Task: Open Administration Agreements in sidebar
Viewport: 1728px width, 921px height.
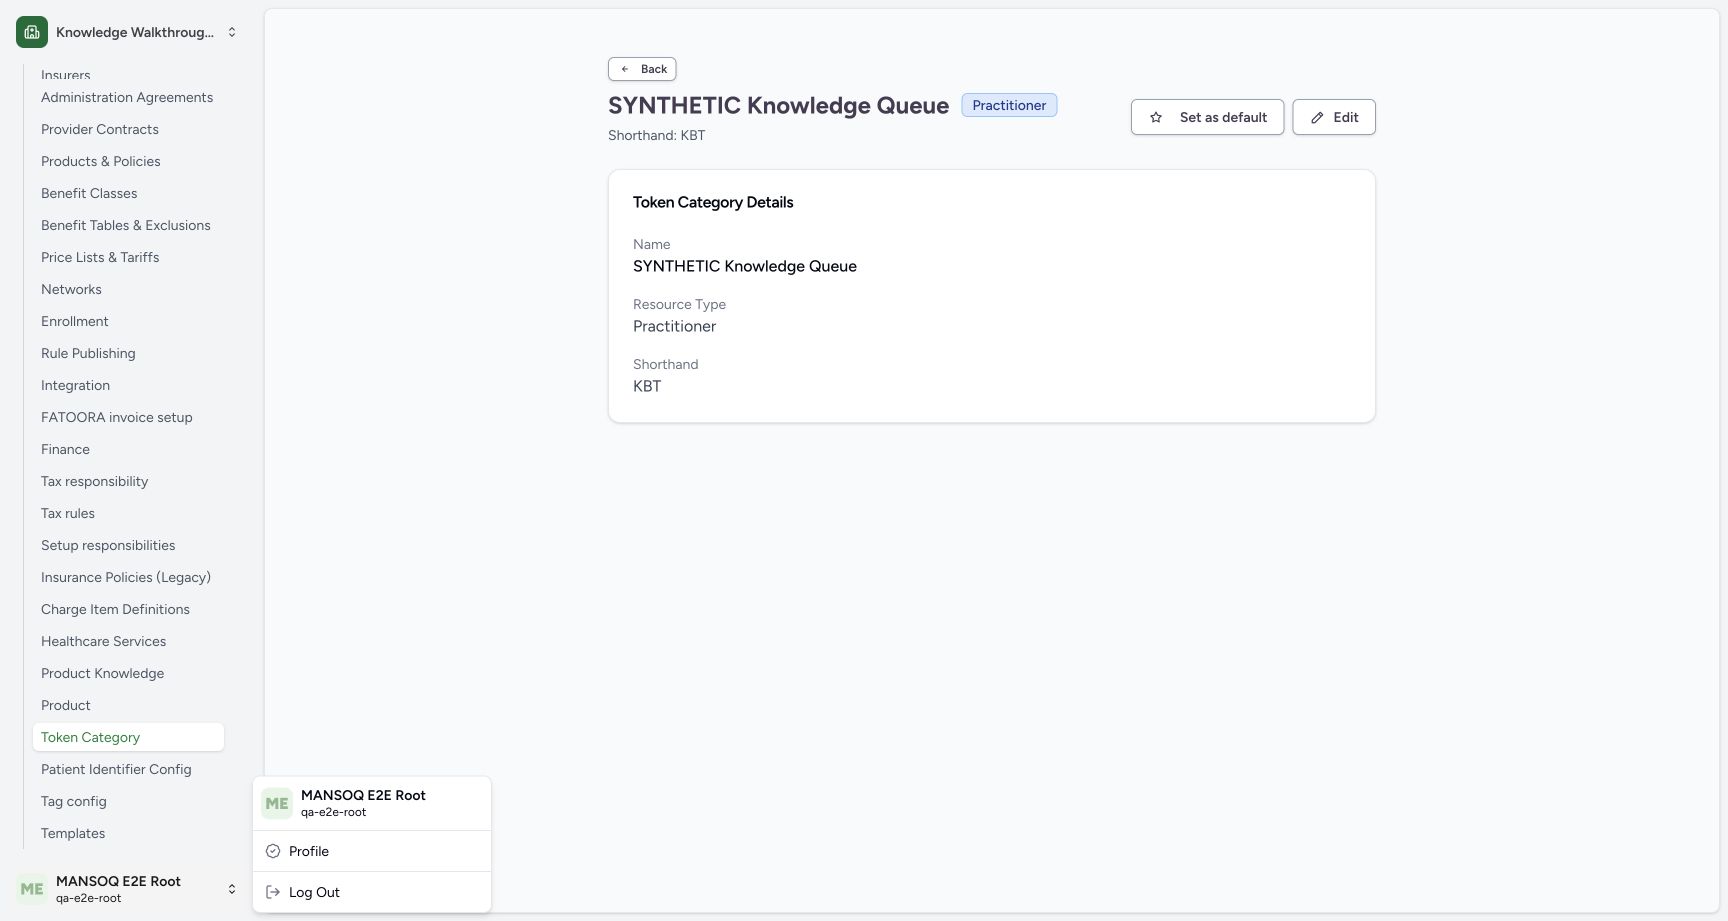Action: (x=127, y=97)
